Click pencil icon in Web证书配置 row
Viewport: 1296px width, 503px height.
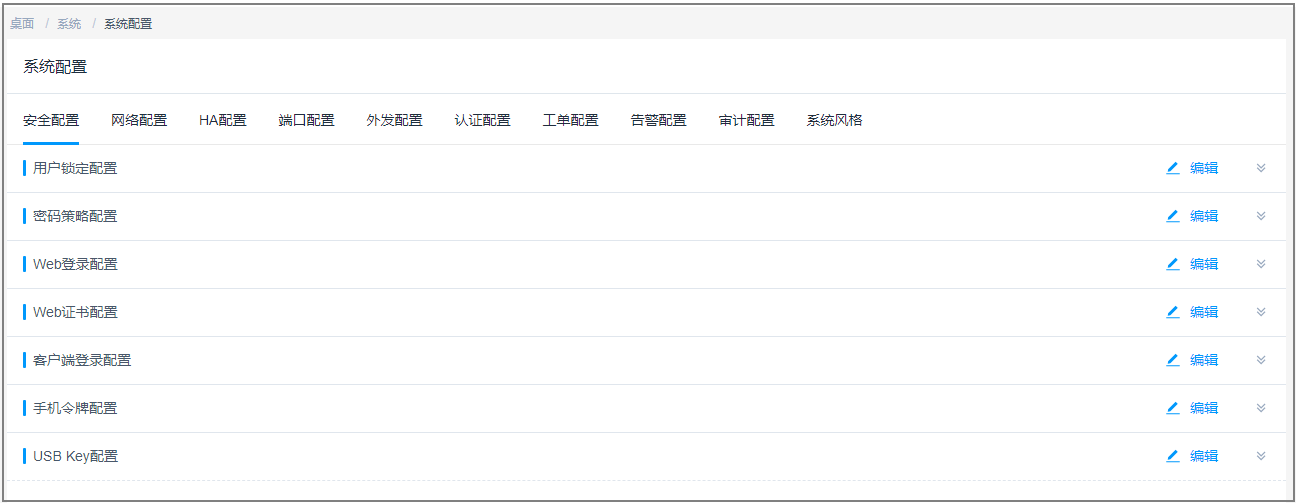coord(1173,312)
